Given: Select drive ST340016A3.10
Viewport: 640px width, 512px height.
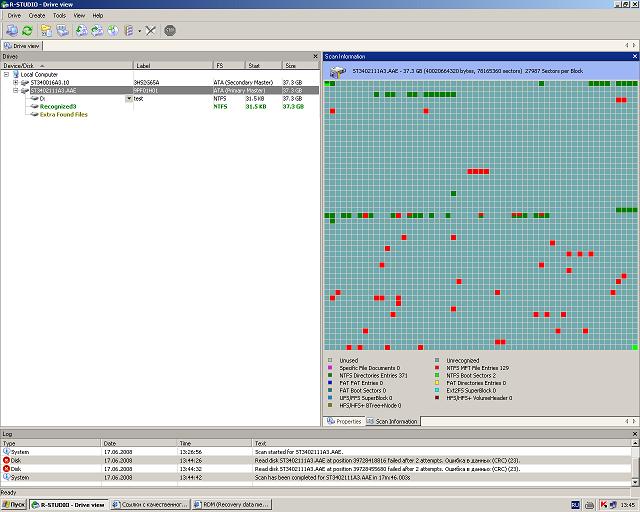Looking at the screenshot, I should 50,82.
